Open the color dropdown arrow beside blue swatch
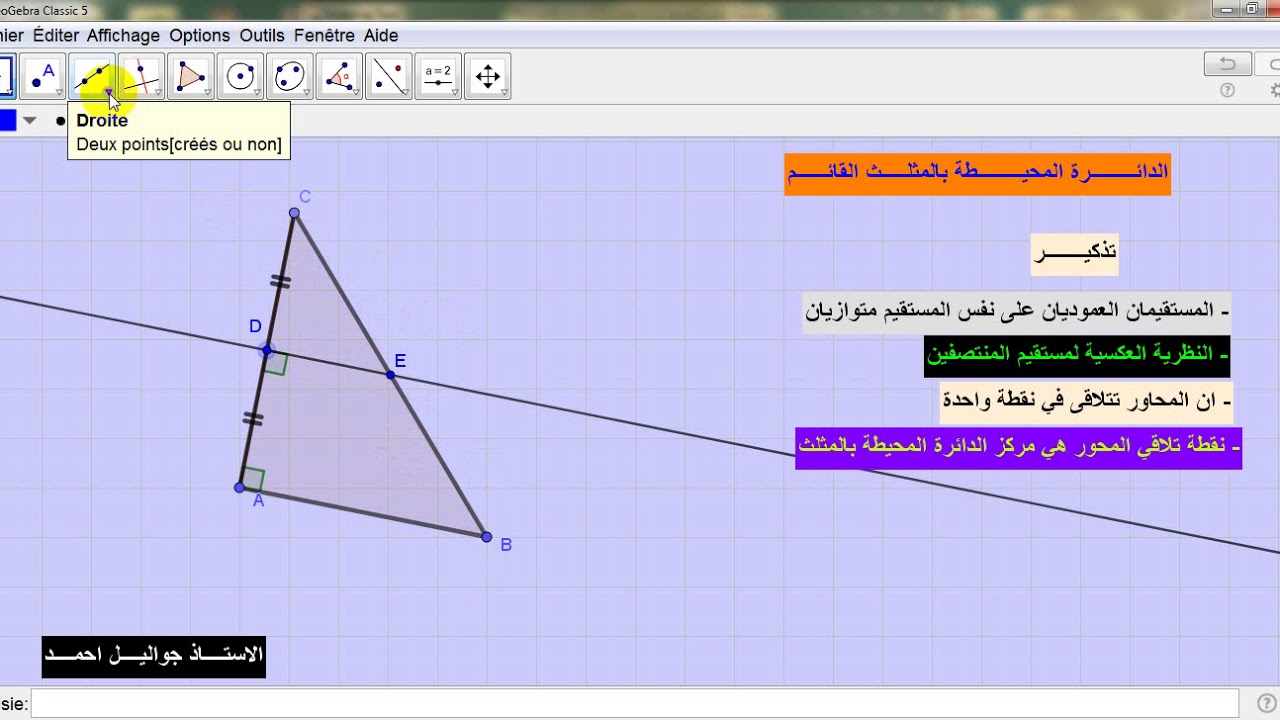The height and width of the screenshot is (720, 1280). point(30,121)
